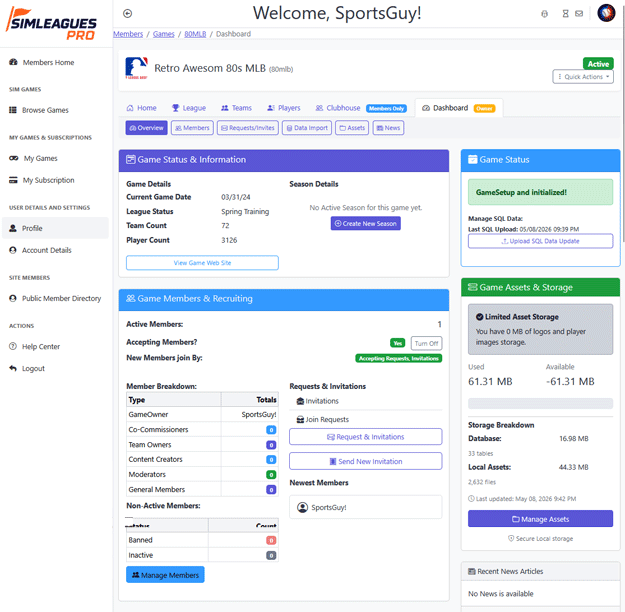Switch to the Teams tab
The width and height of the screenshot is (625, 612).
tap(236, 108)
